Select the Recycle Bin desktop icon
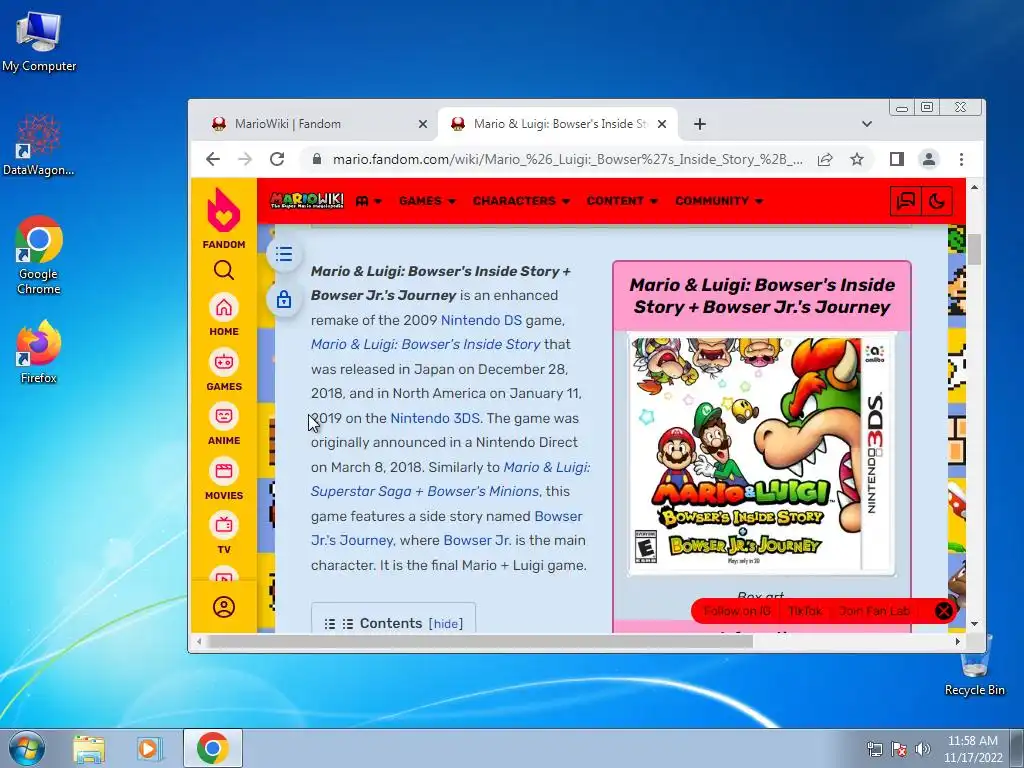 point(974,665)
